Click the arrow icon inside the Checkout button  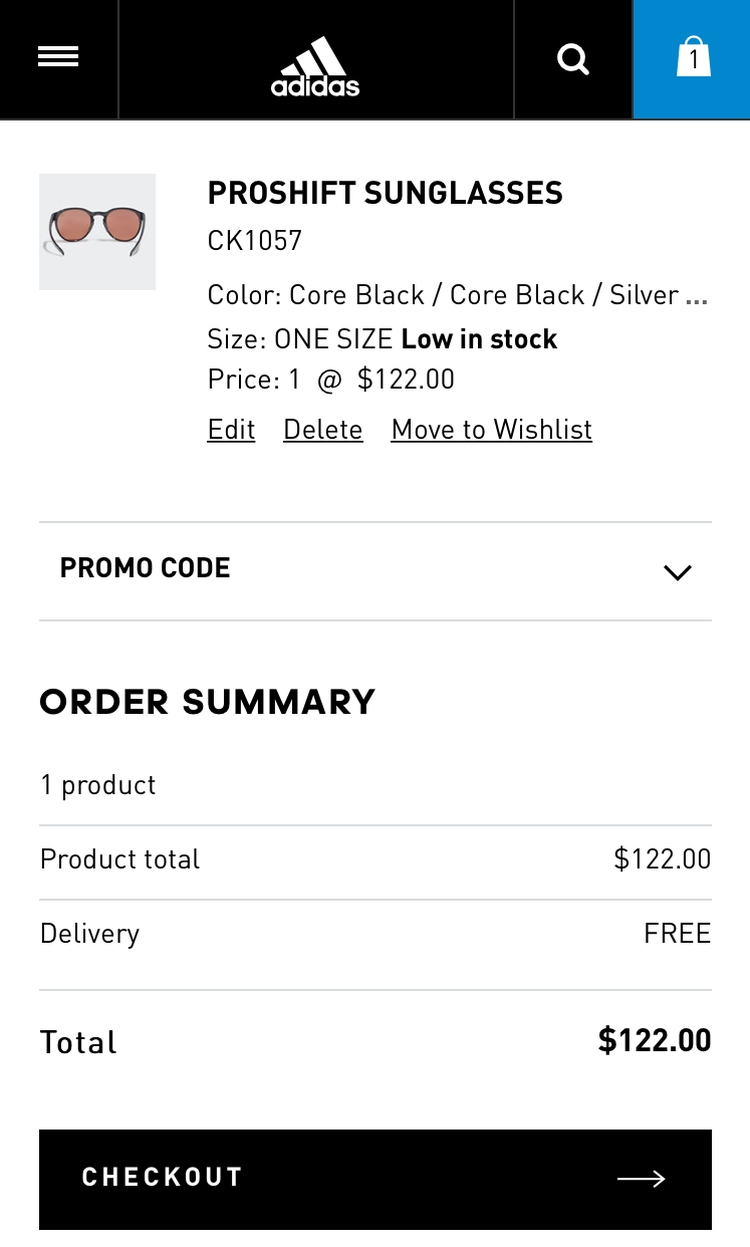click(x=641, y=1179)
